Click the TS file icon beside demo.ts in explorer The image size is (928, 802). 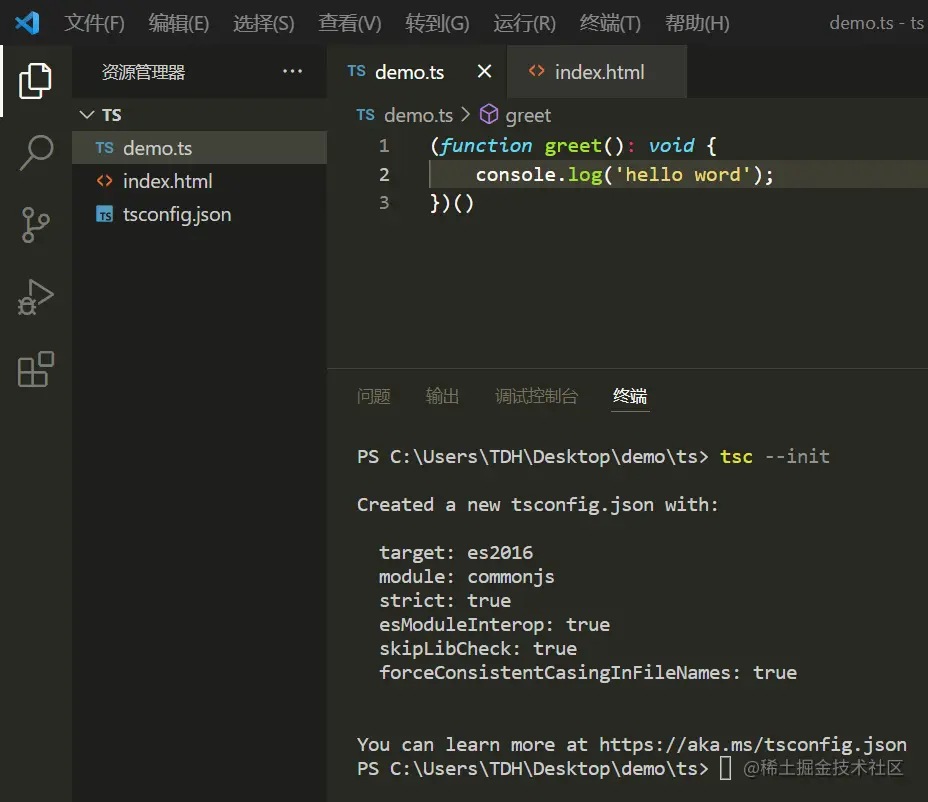coord(104,147)
